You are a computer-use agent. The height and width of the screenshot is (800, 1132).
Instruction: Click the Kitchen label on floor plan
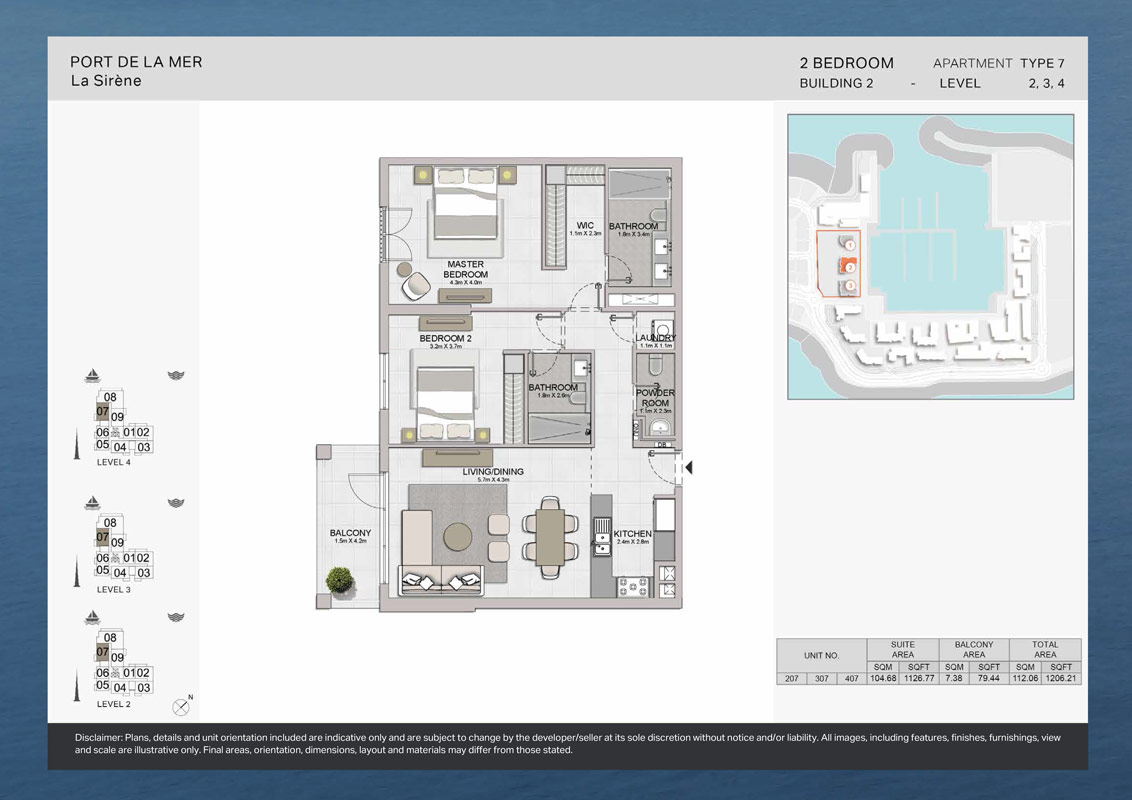pyautogui.click(x=632, y=534)
